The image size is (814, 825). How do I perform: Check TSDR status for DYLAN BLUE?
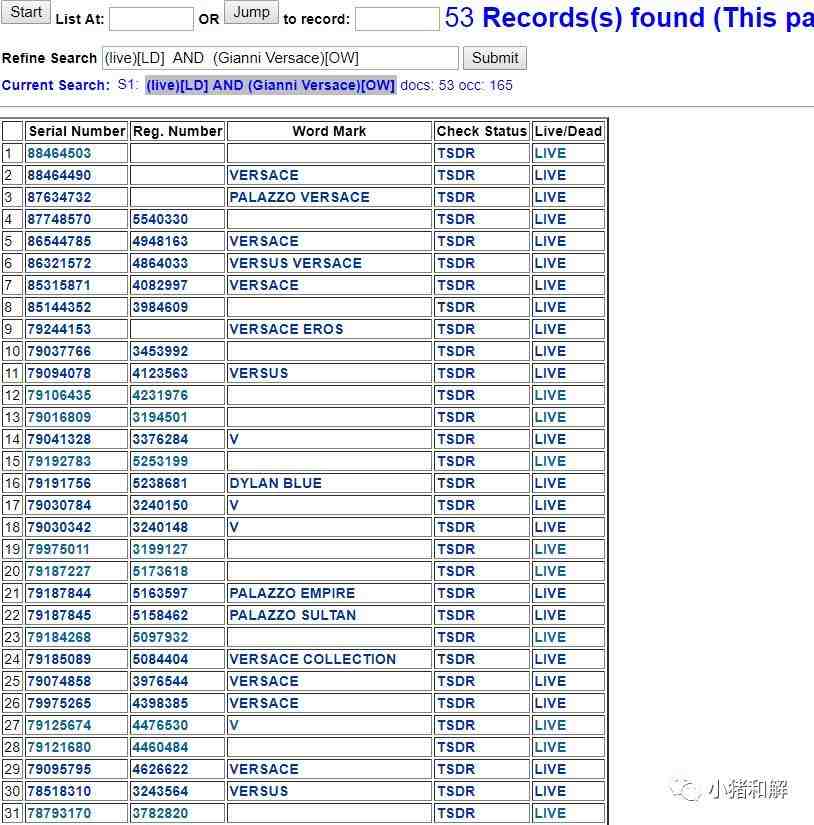(x=456, y=483)
